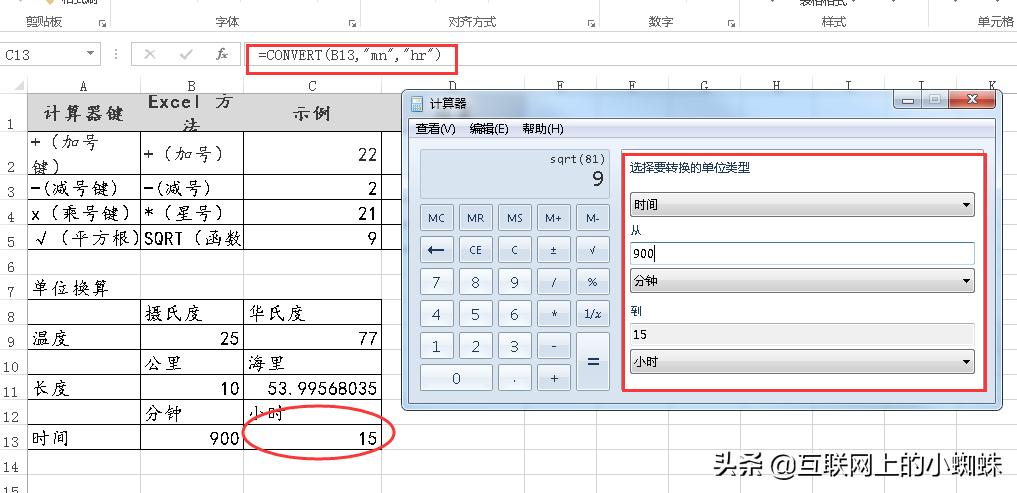1017x493 pixels.
Task: Click calculator digit 1 key
Action: (x=437, y=346)
